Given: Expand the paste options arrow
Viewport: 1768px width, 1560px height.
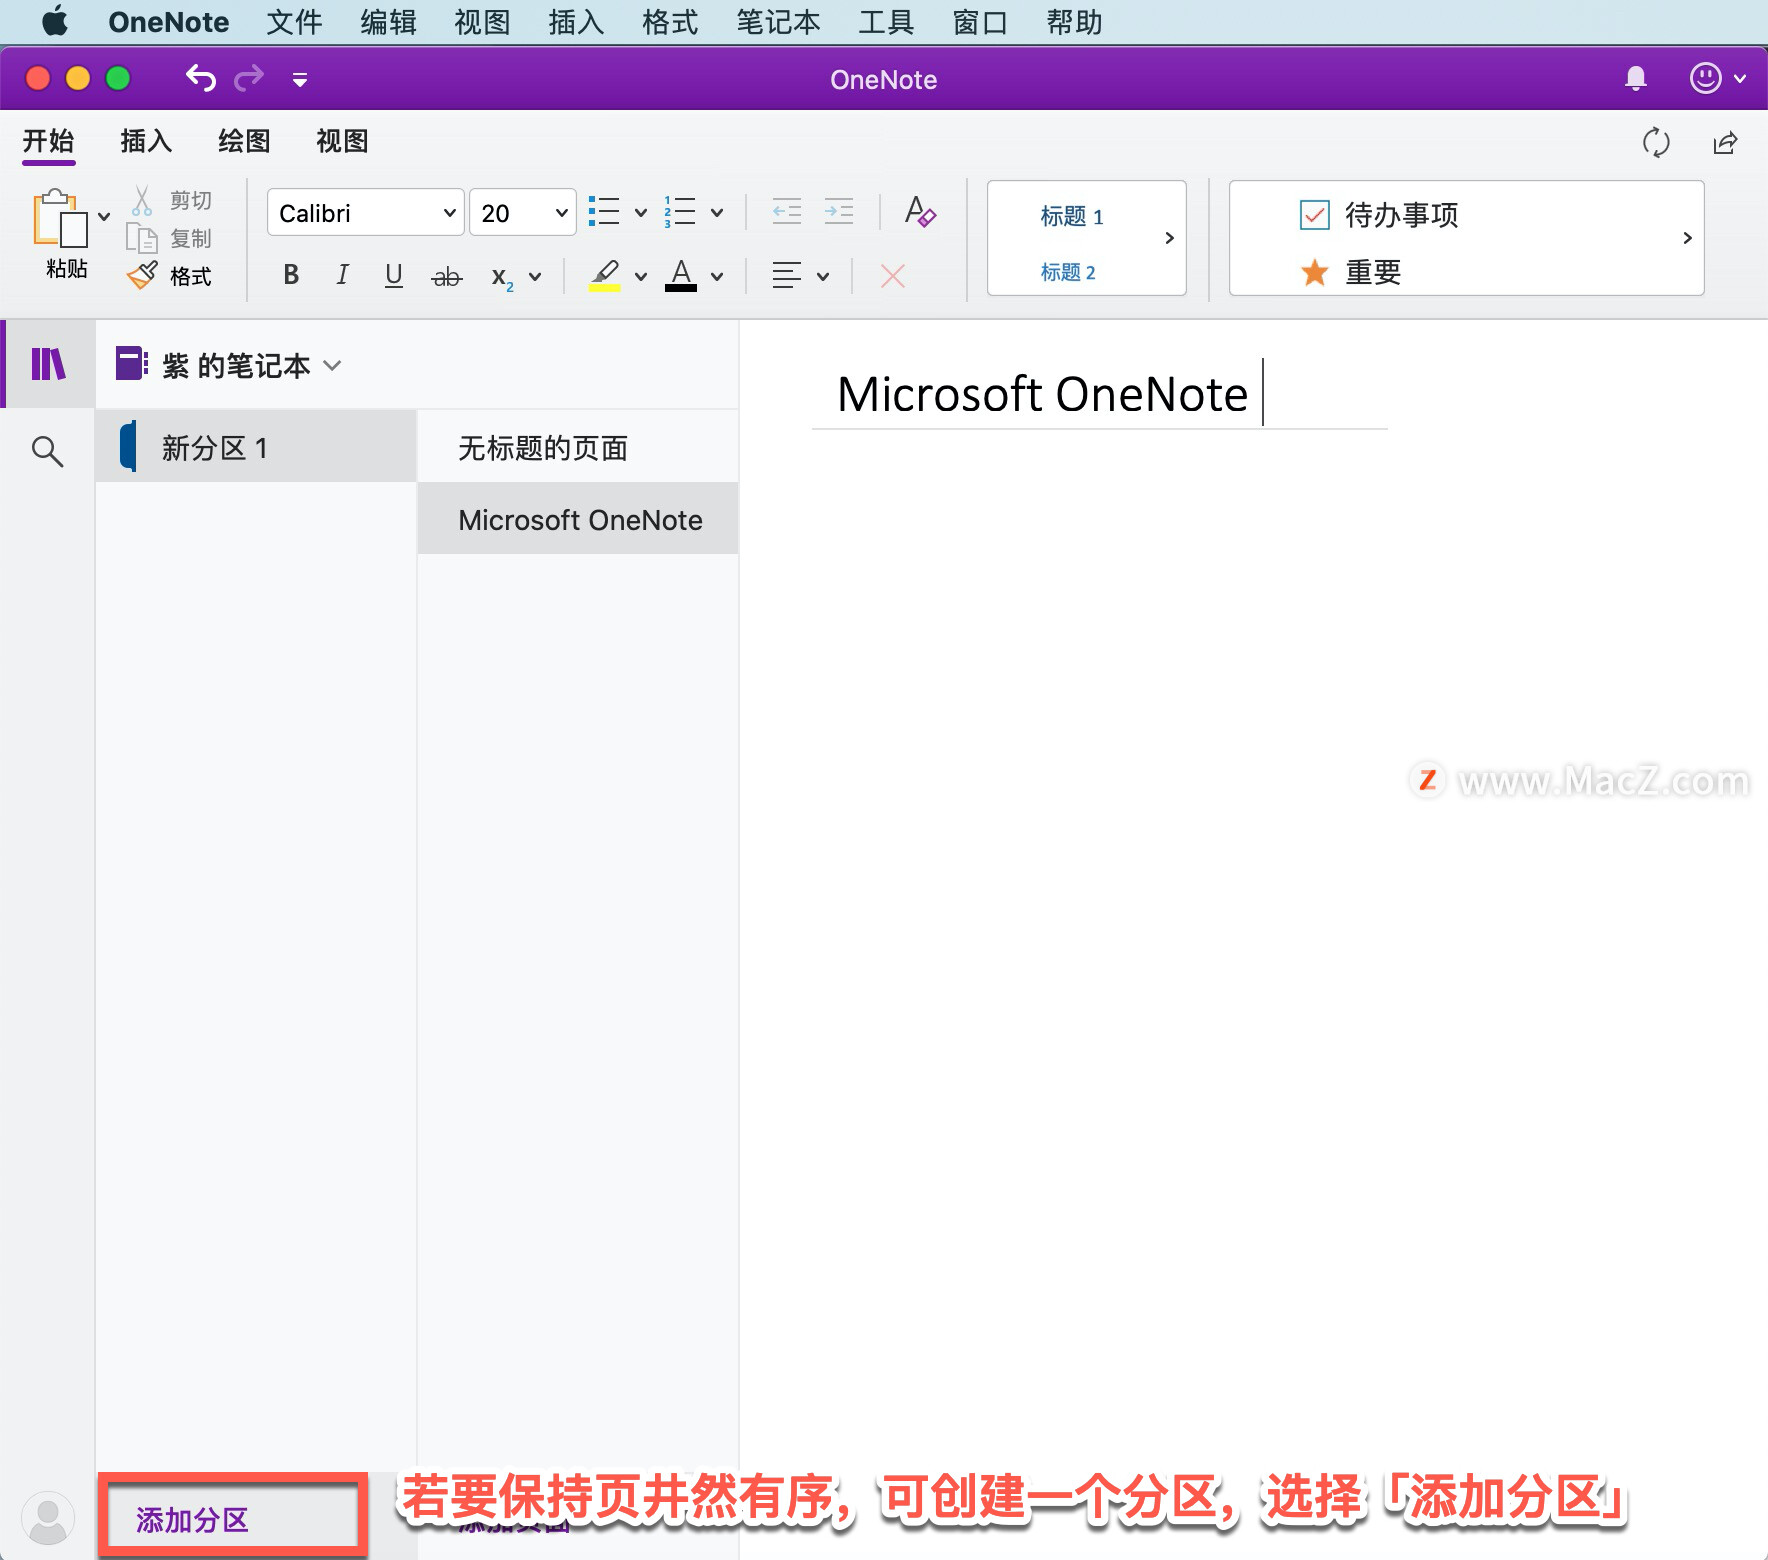Looking at the screenshot, I should 104,216.
